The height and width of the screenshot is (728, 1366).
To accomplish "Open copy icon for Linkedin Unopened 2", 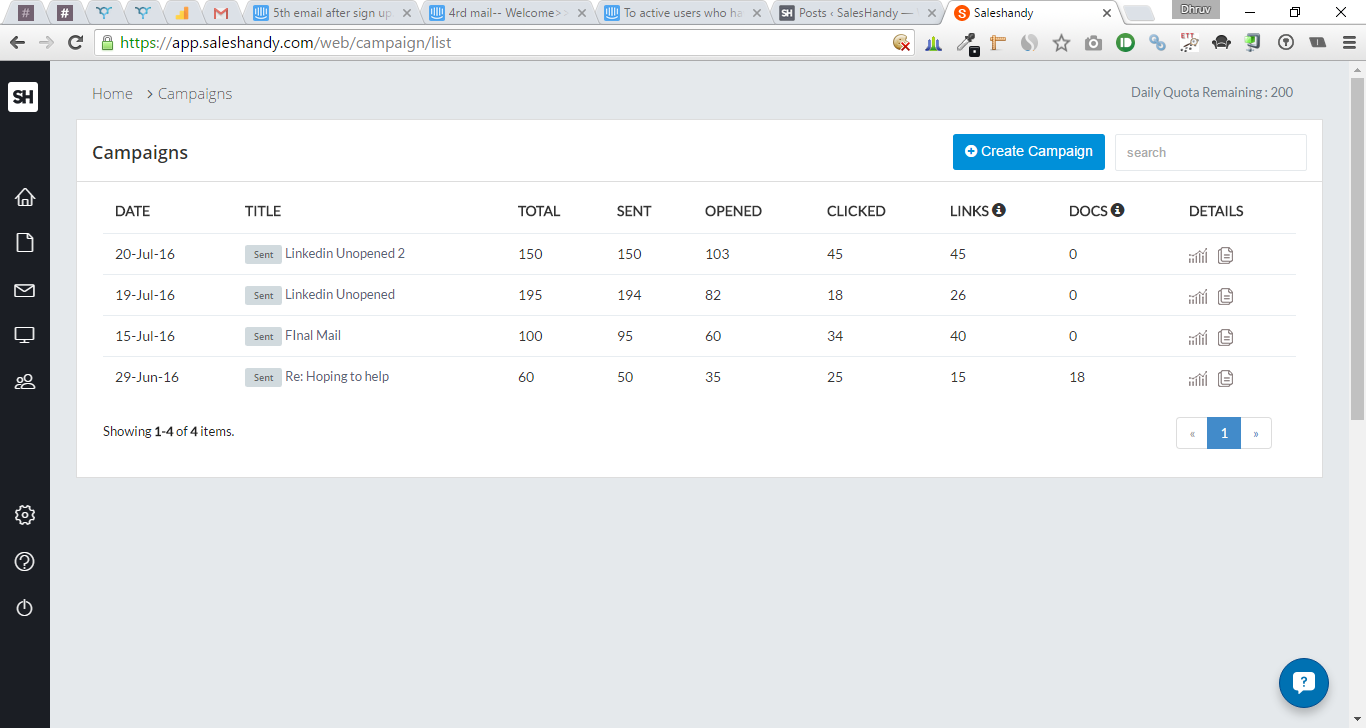I will coord(1226,255).
